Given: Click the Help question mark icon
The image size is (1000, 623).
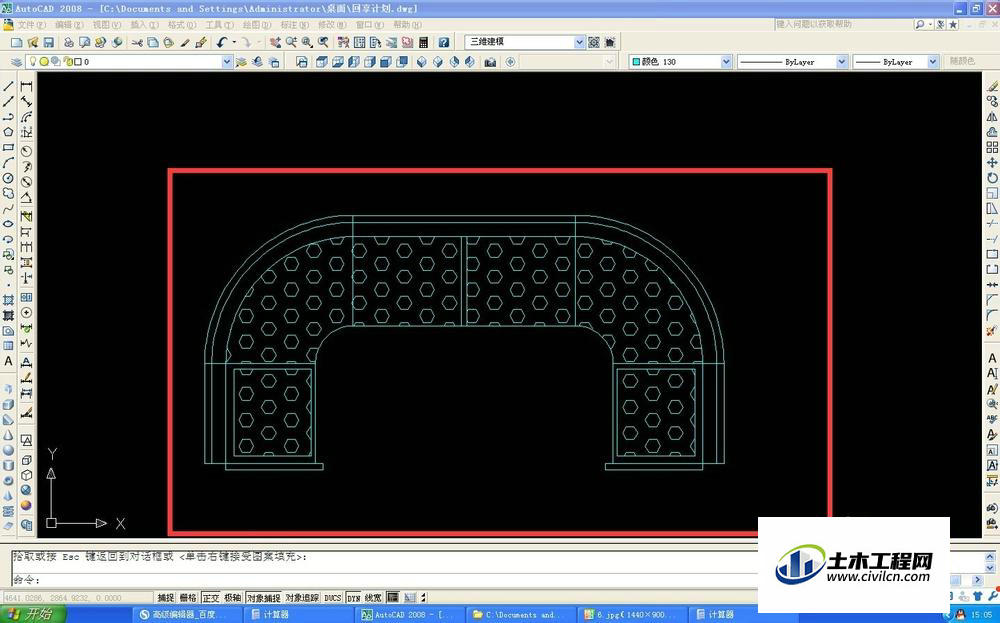Looking at the screenshot, I should pos(444,42).
